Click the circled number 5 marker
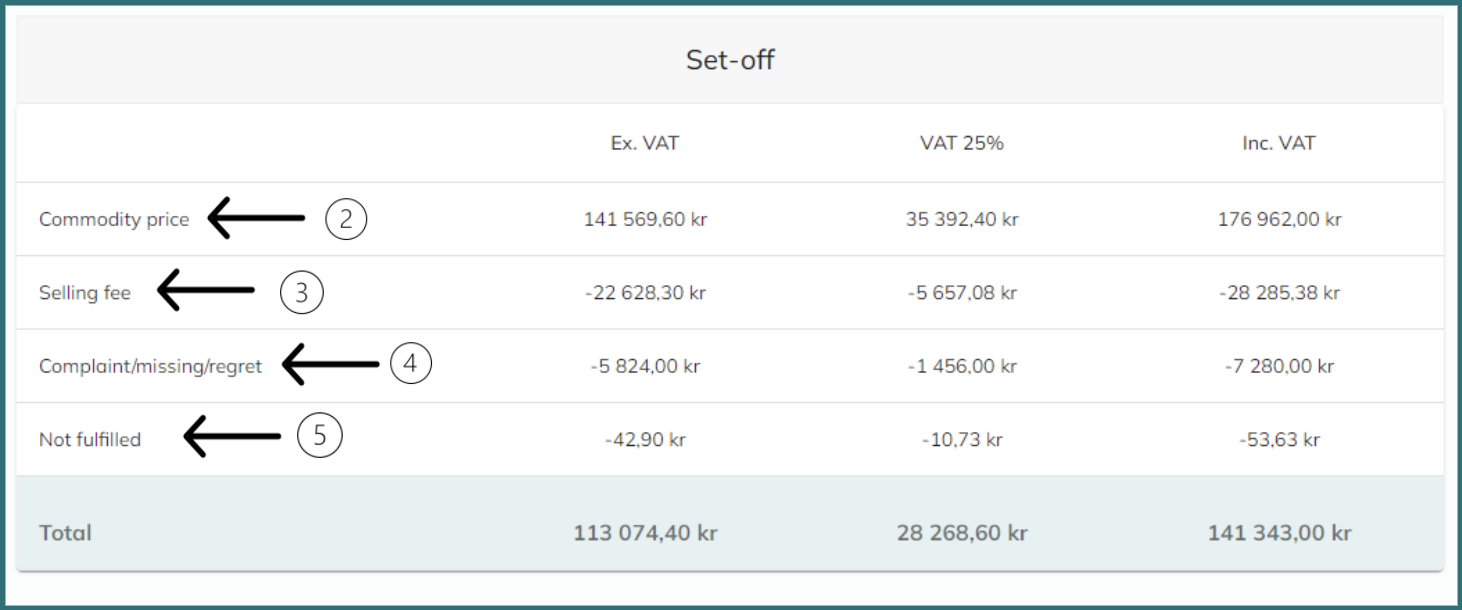The image size is (1462, 610). 320,435
